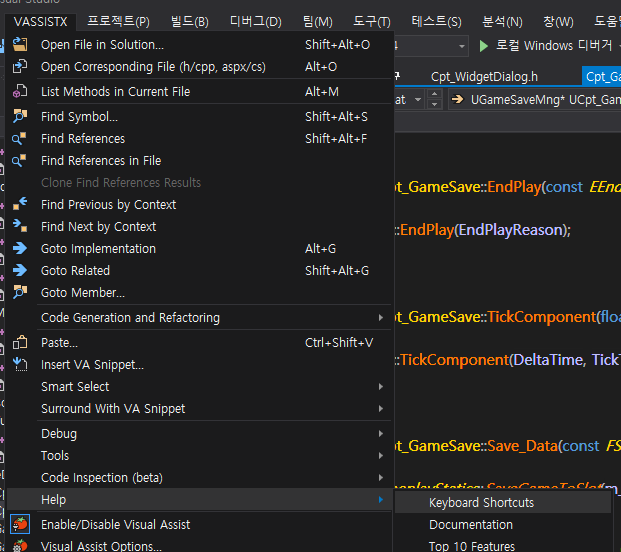
Task: Click the Goto Implementation arrow icon
Action: [20, 249]
